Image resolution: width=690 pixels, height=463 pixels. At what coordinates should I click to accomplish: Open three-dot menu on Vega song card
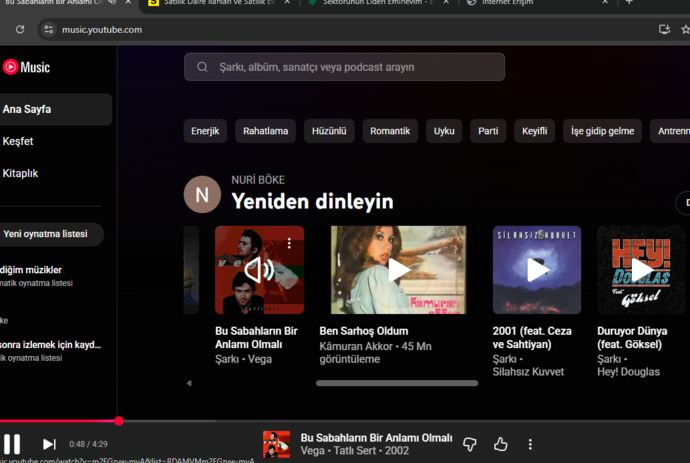[289, 243]
